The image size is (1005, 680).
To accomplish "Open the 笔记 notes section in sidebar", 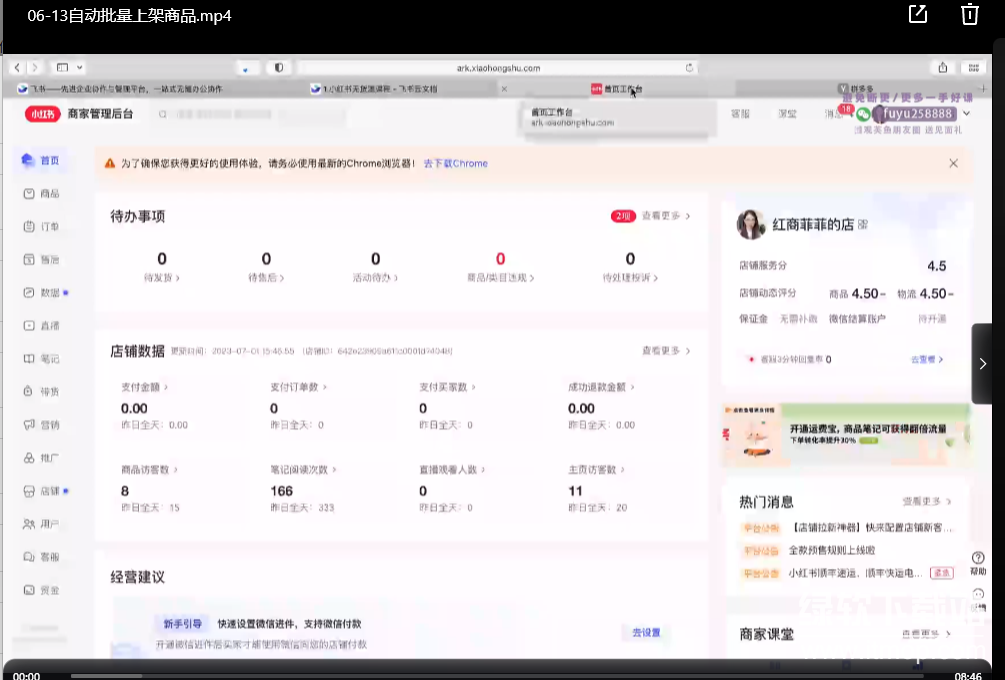I will [40, 359].
